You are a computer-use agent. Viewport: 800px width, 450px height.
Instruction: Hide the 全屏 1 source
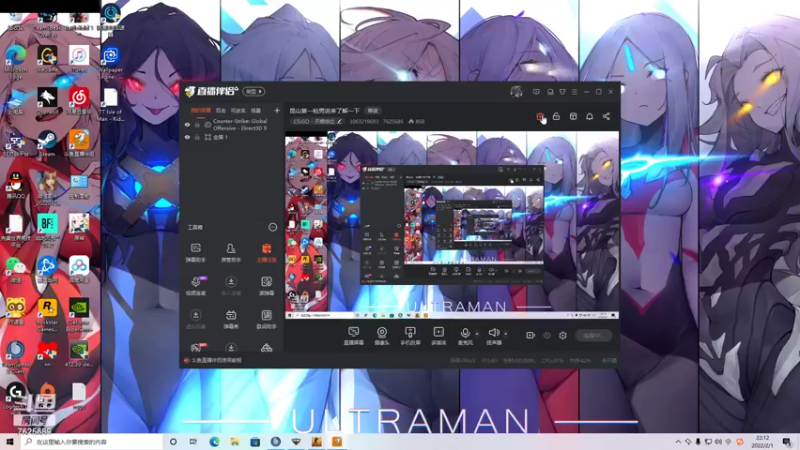pos(187,137)
